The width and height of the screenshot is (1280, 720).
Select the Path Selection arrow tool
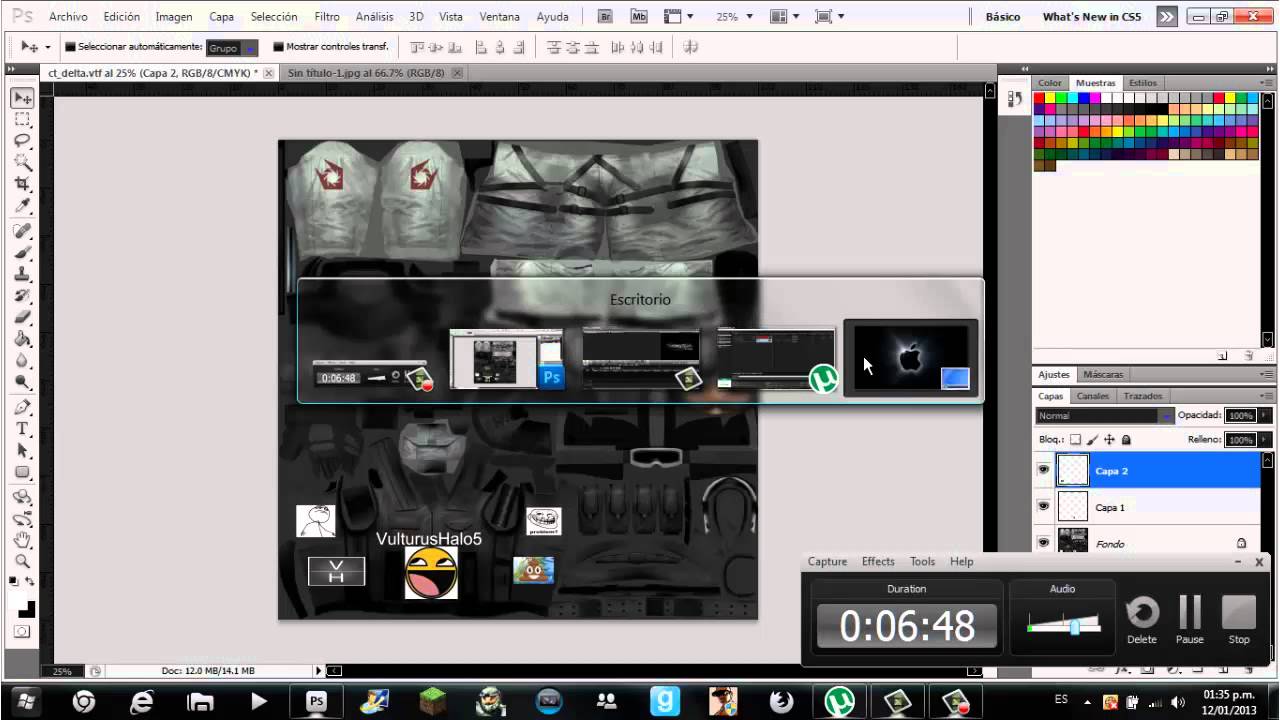point(22,451)
